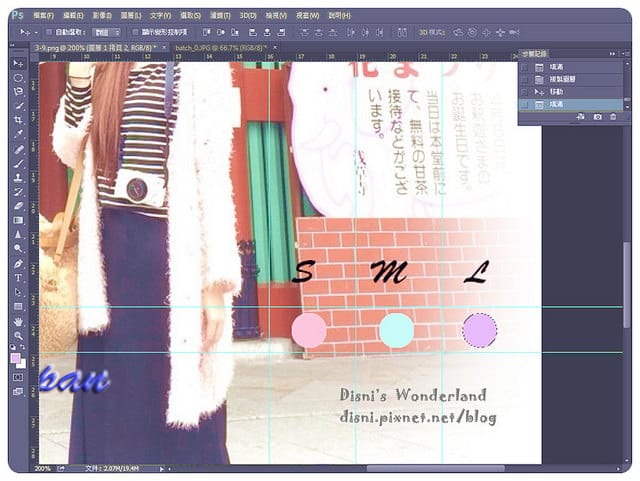640x481 pixels.
Task: Click the 3D roll mode icon
Action: point(472,32)
